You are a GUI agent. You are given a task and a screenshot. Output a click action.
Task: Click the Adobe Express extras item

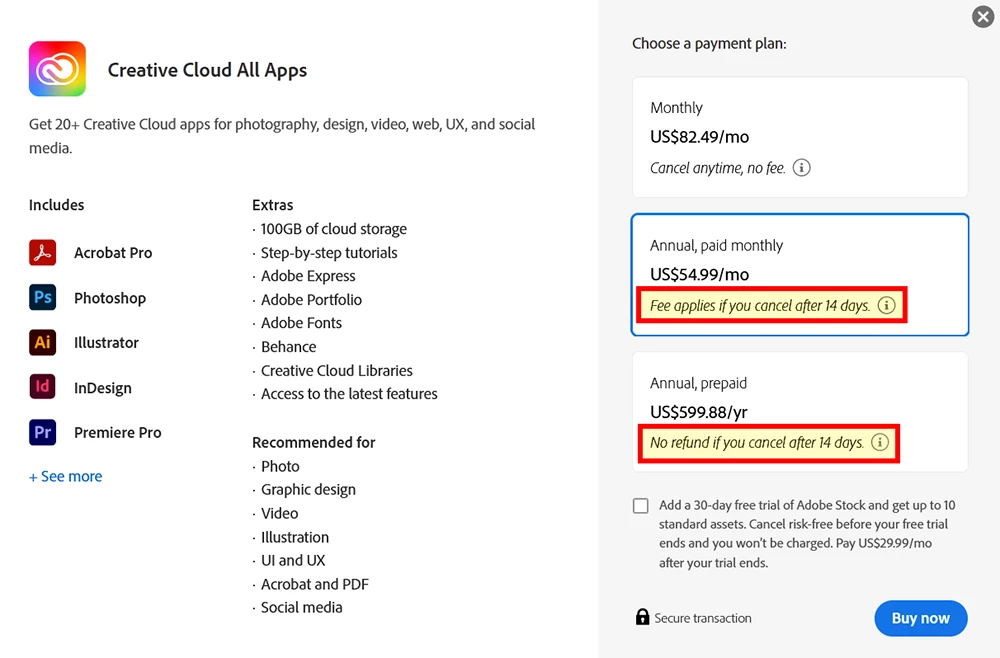coord(308,276)
